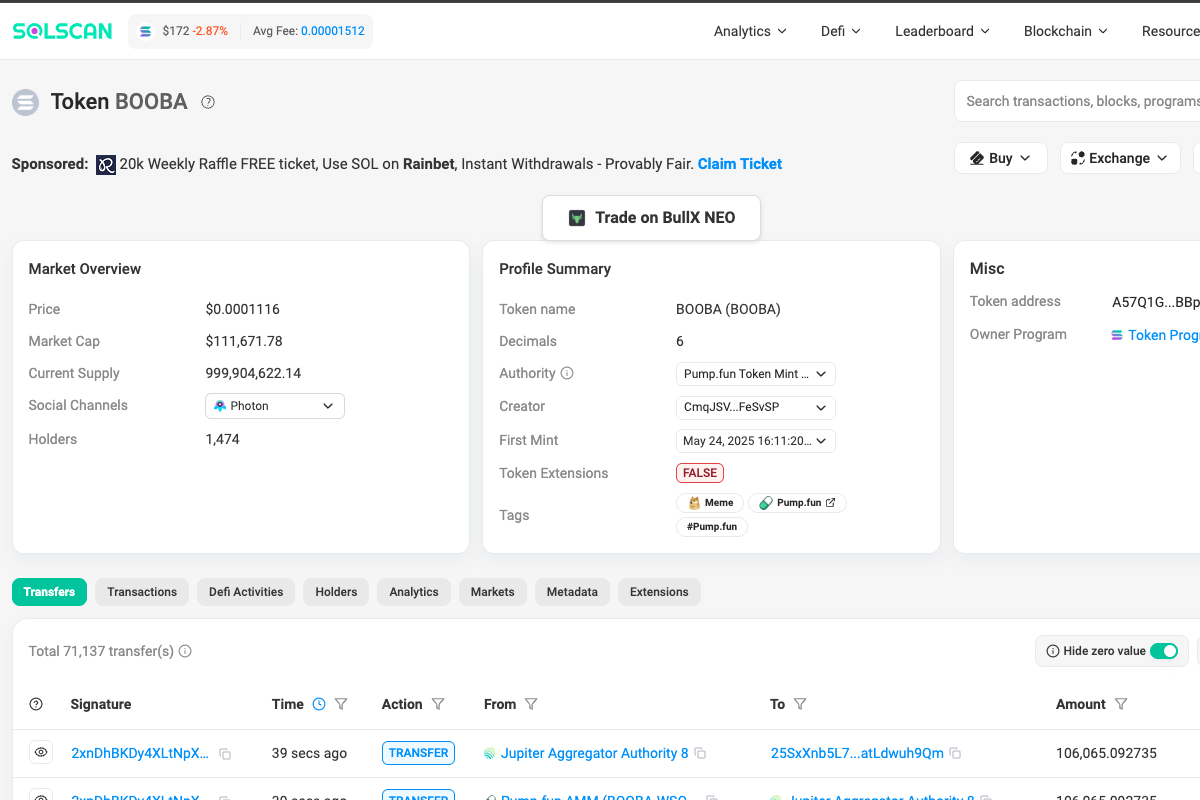The image size is (1200, 800).
Task: Click the Token Program link in Misc
Action: coord(1164,335)
